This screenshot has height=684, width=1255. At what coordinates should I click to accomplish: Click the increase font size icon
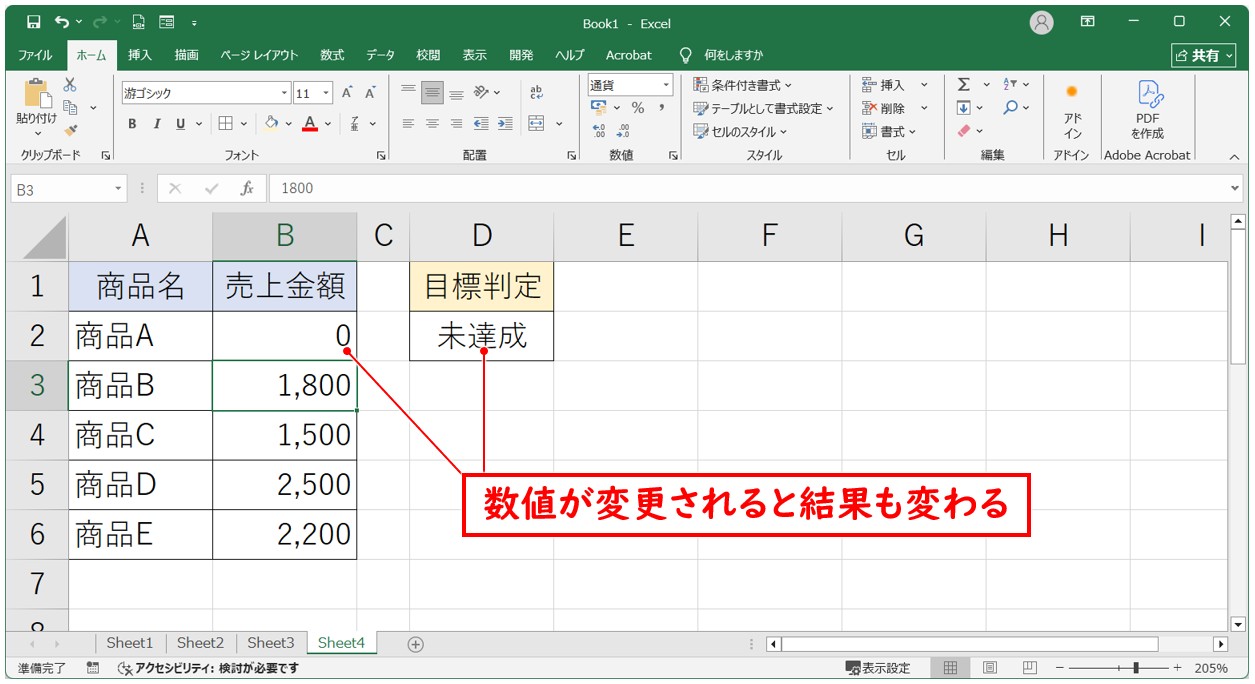[347, 93]
